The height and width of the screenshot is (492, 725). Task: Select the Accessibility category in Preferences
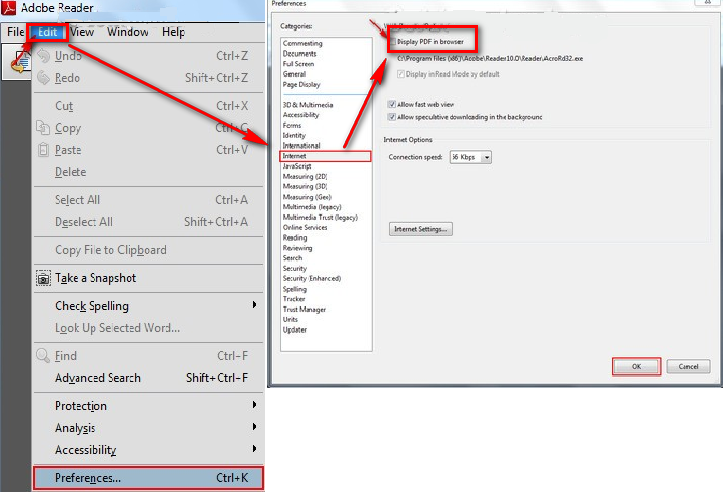[x=301, y=115]
